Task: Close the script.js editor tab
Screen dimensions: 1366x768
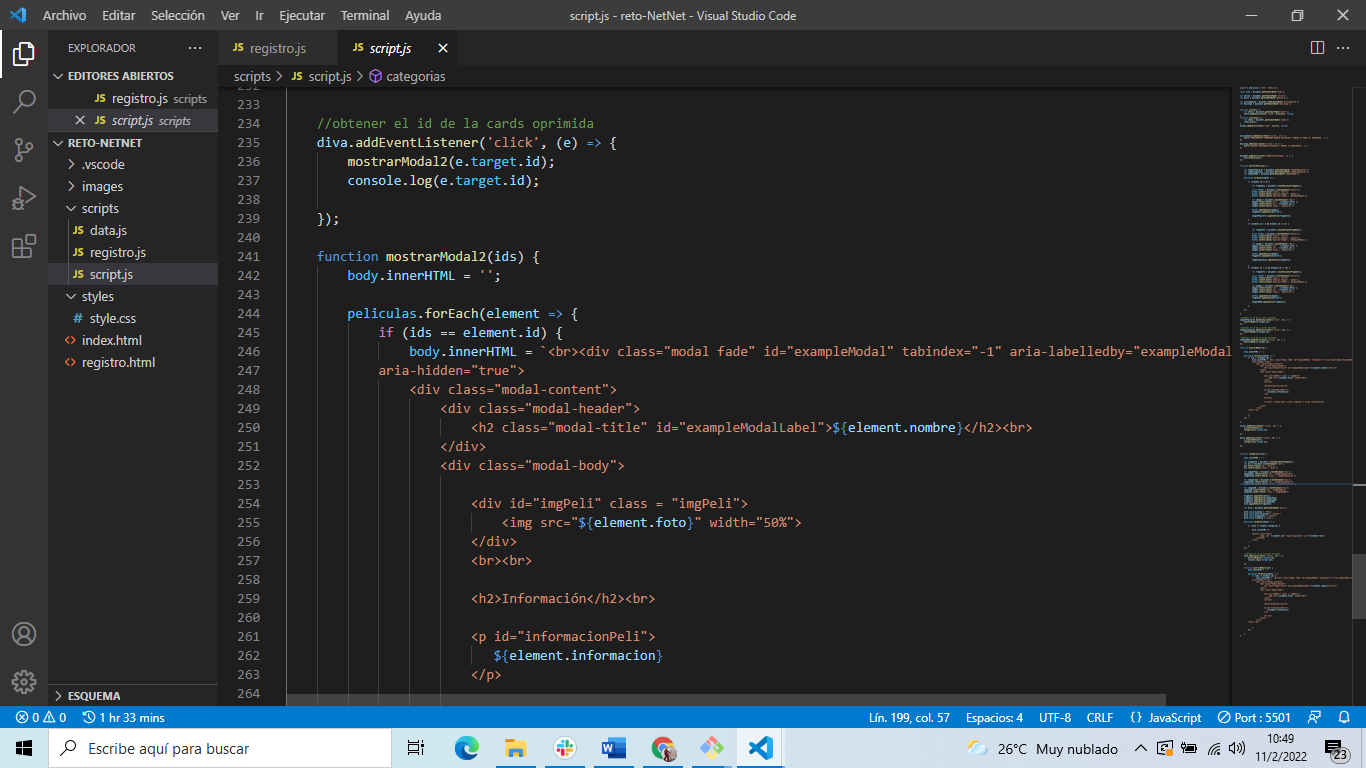Action: click(x=443, y=48)
